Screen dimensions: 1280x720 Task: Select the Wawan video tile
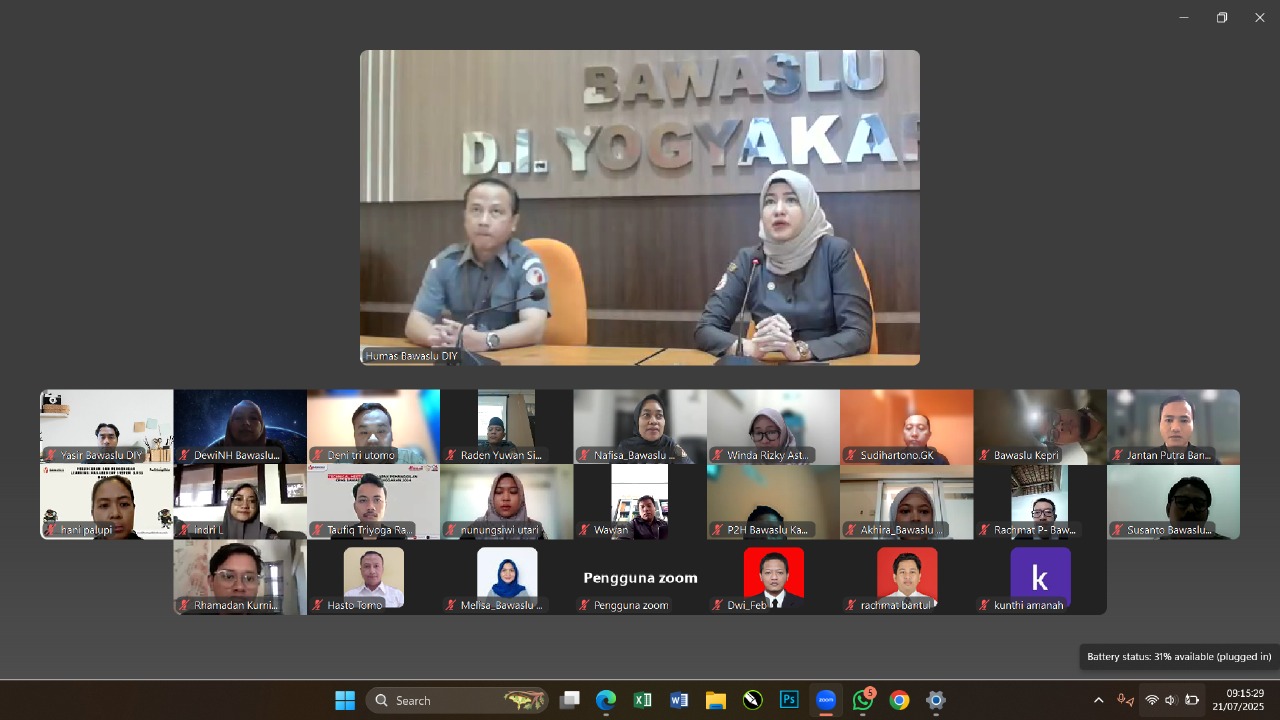point(640,502)
